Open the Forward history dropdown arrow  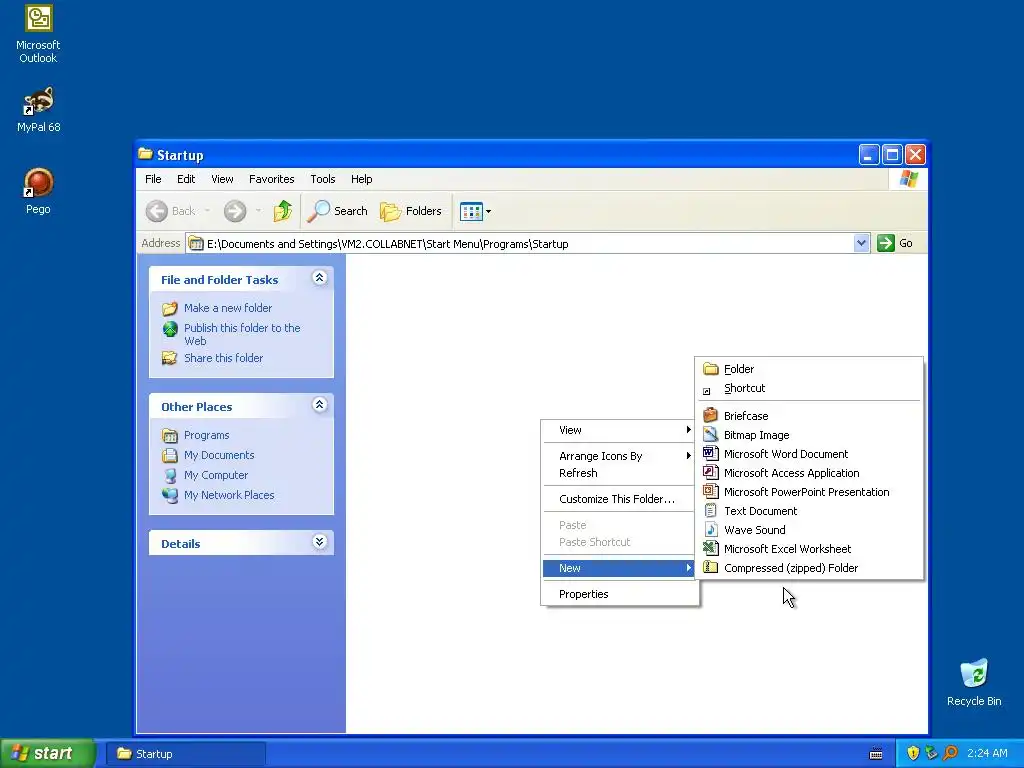click(x=258, y=211)
